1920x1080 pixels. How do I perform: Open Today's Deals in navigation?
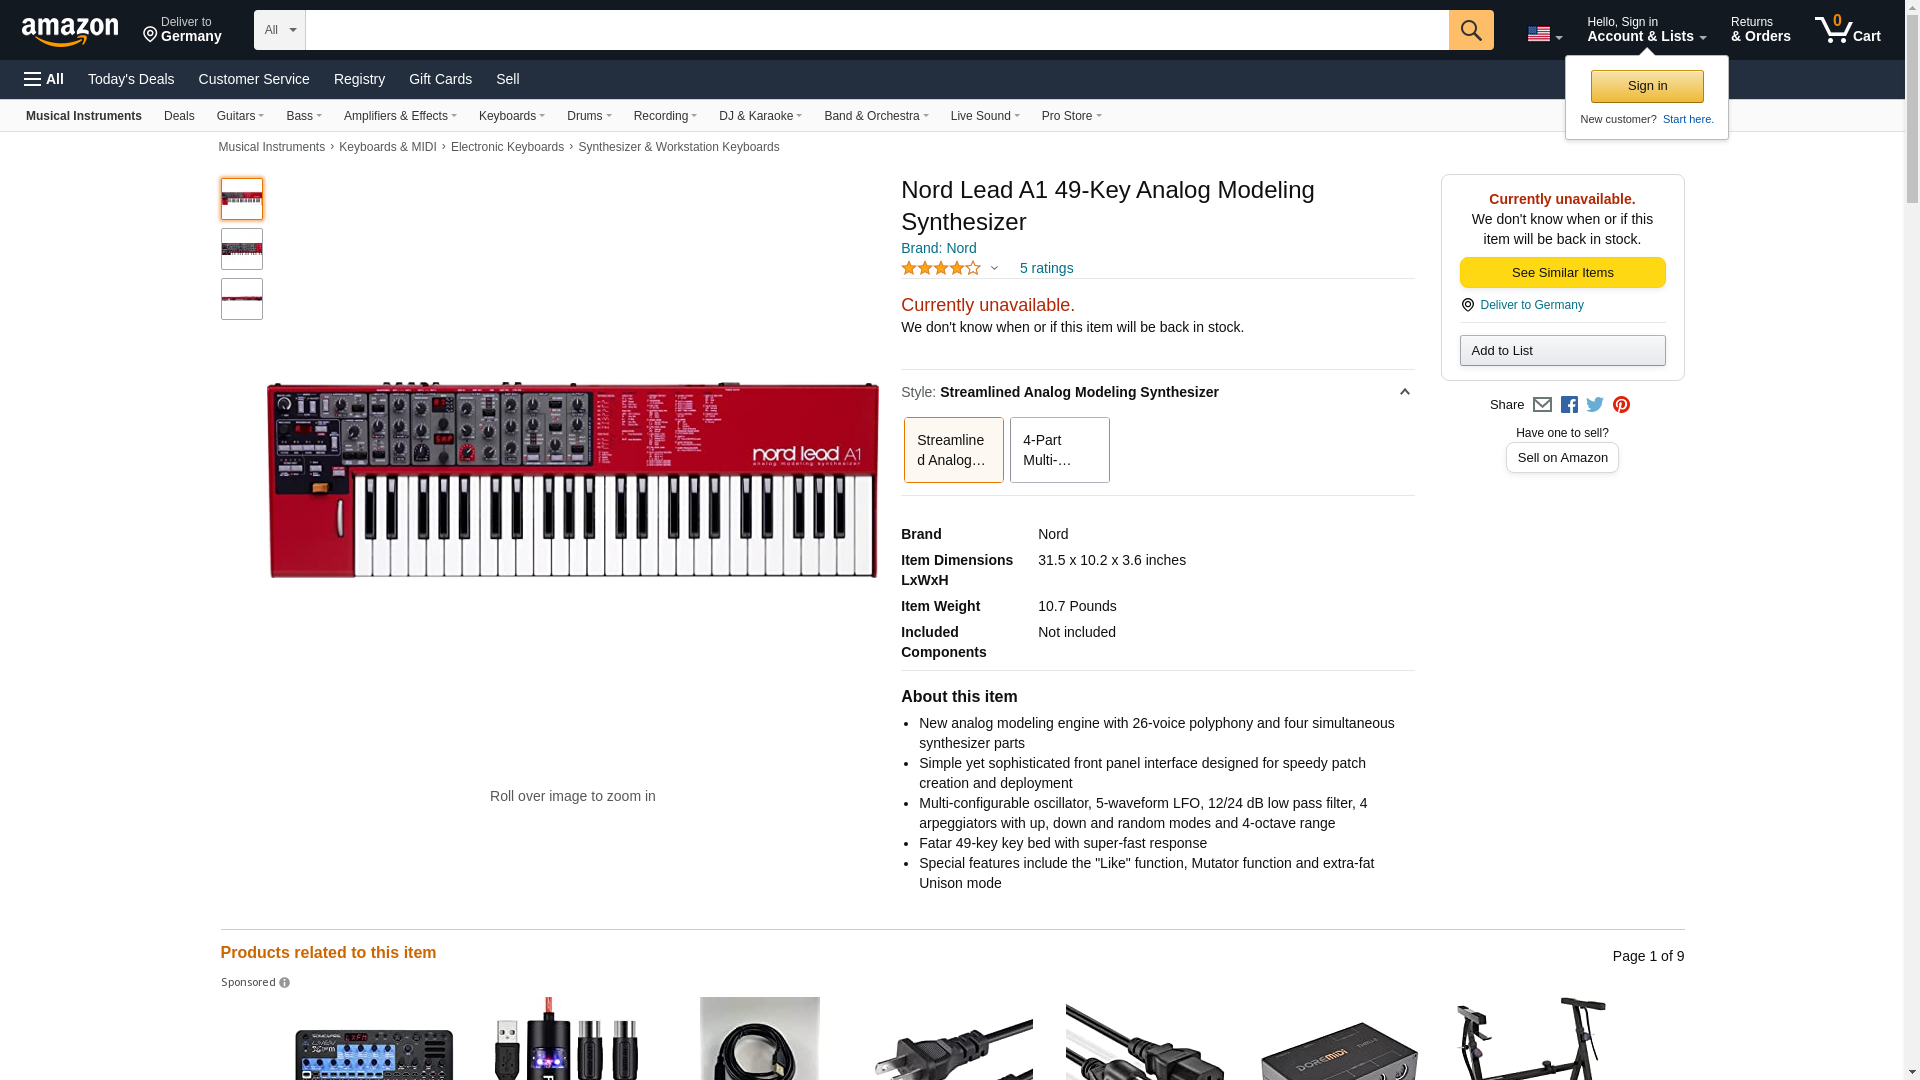click(x=131, y=79)
